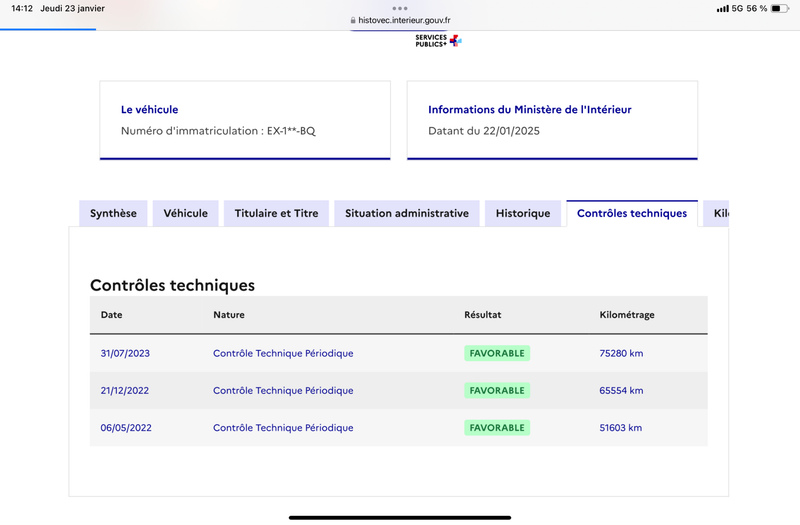The image size is (800, 525).
Task: Click the Datant du 22/01/2025 text
Action: (484, 131)
